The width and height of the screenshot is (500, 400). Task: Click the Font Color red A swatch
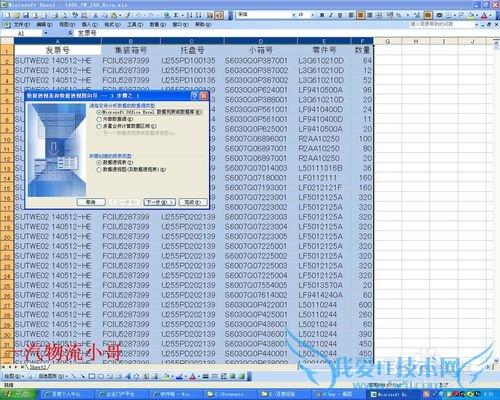tap(484, 15)
